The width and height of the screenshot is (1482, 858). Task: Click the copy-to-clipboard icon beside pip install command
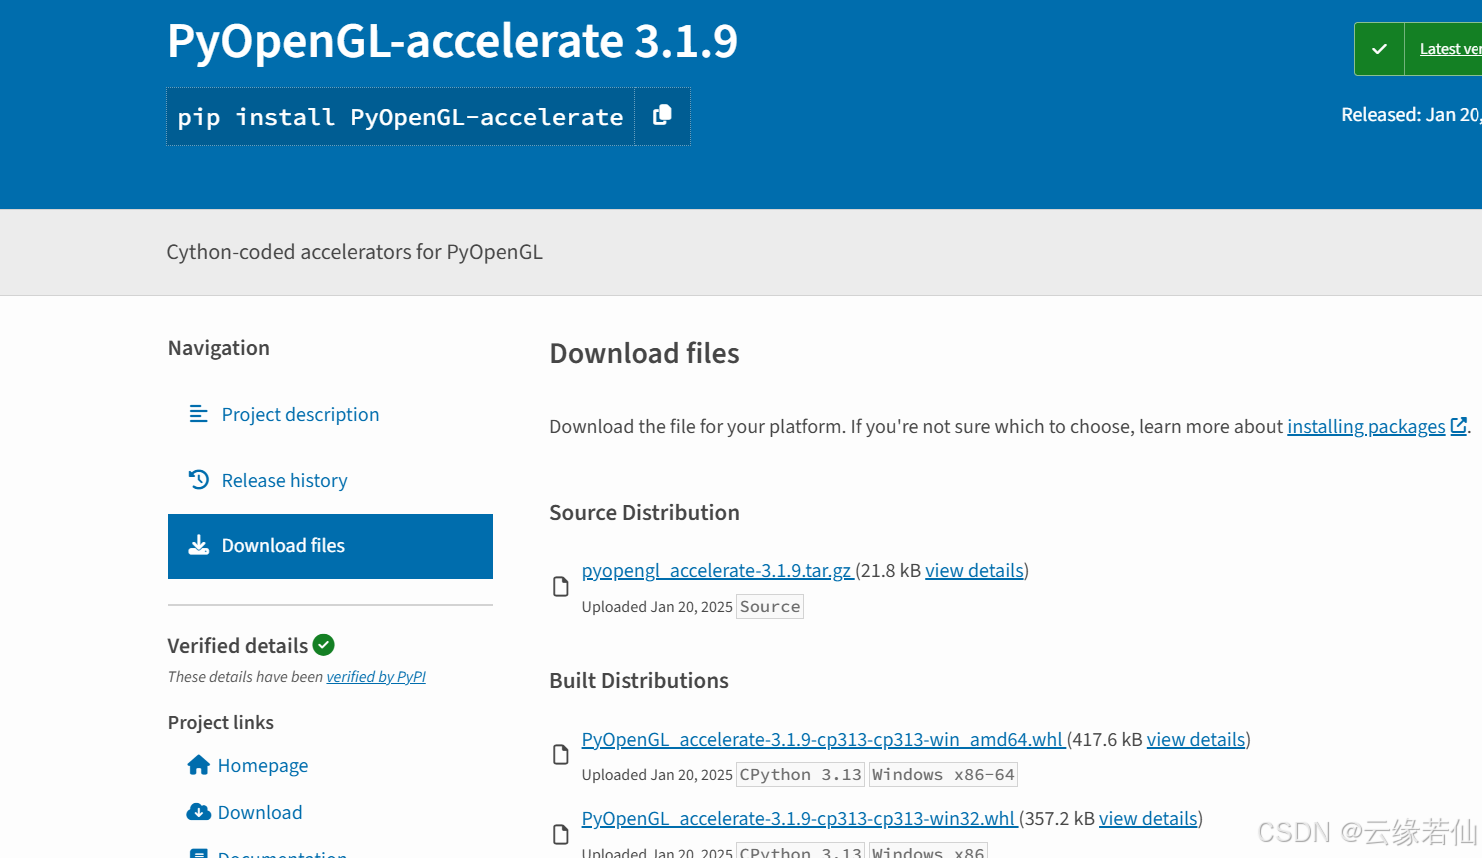[662, 116]
